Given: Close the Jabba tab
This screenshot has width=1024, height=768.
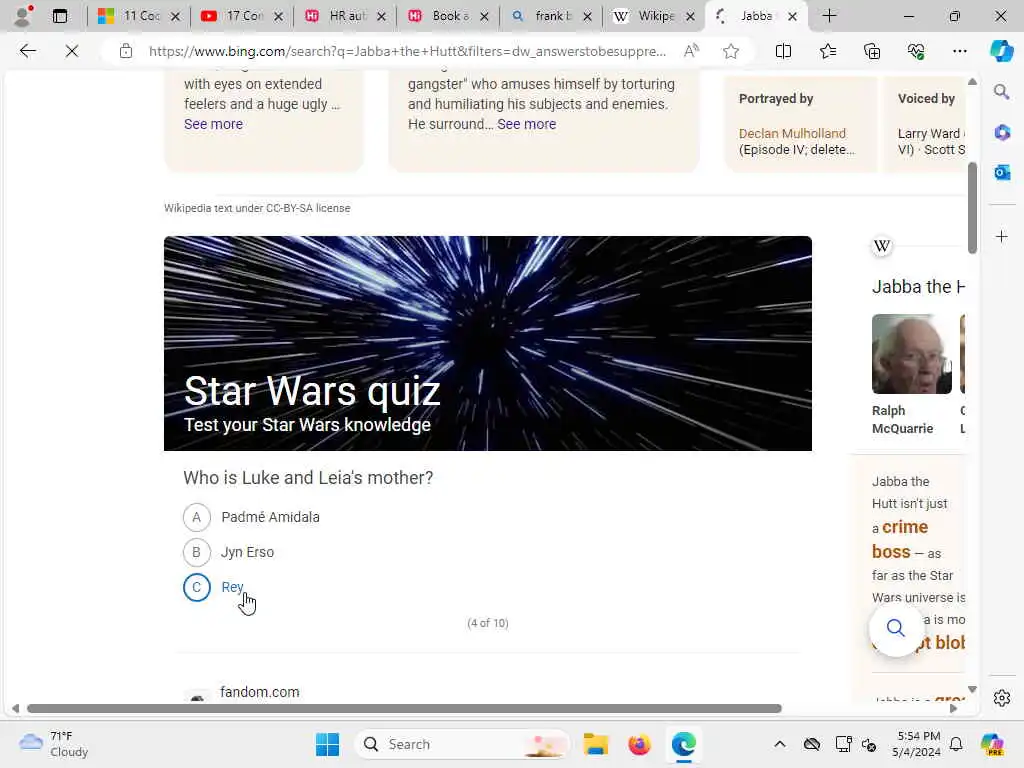Looking at the screenshot, I should pyautogui.click(x=792, y=16).
